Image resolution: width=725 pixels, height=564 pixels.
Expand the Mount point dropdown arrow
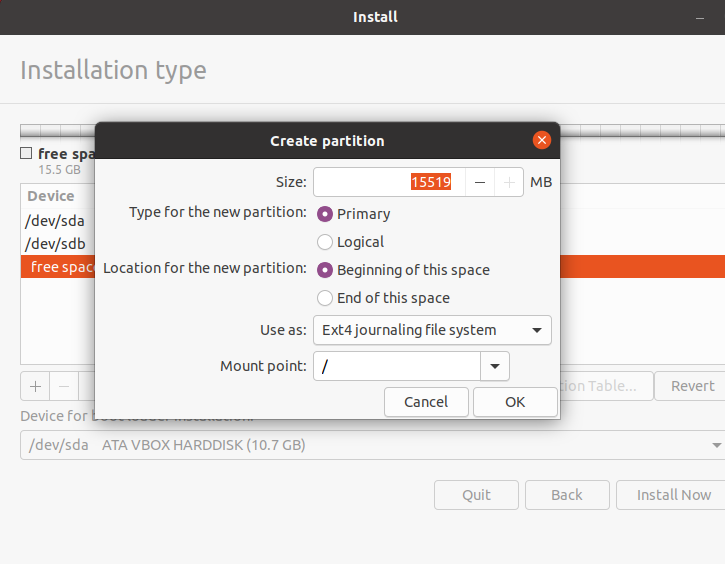pos(495,367)
